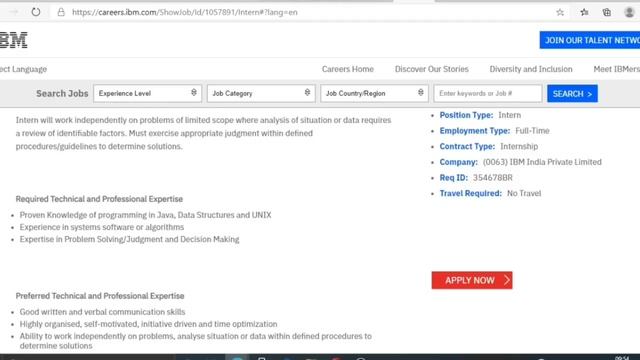Click the browser address bar URL
This screenshot has width=640, height=360.
tap(184, 12)
